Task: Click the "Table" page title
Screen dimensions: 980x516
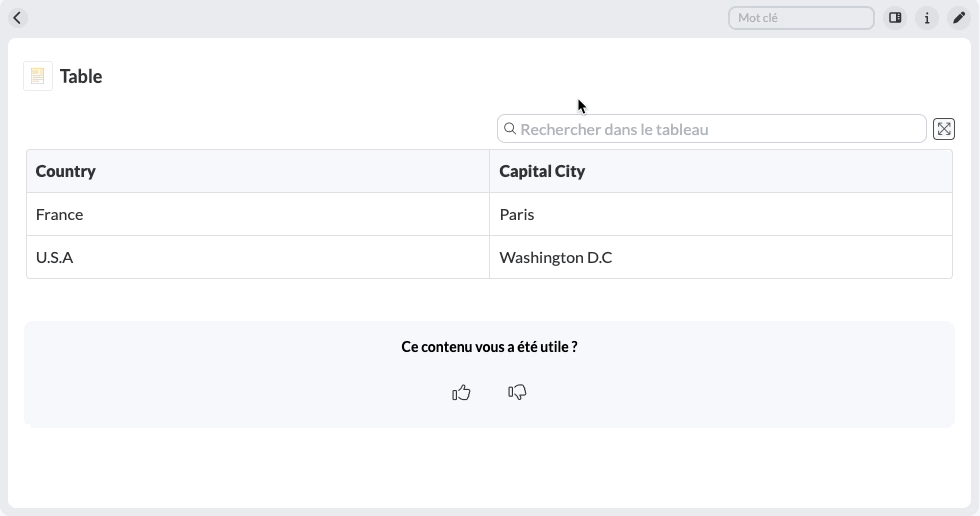Action: pyautogui.click(x=81, y=76)
